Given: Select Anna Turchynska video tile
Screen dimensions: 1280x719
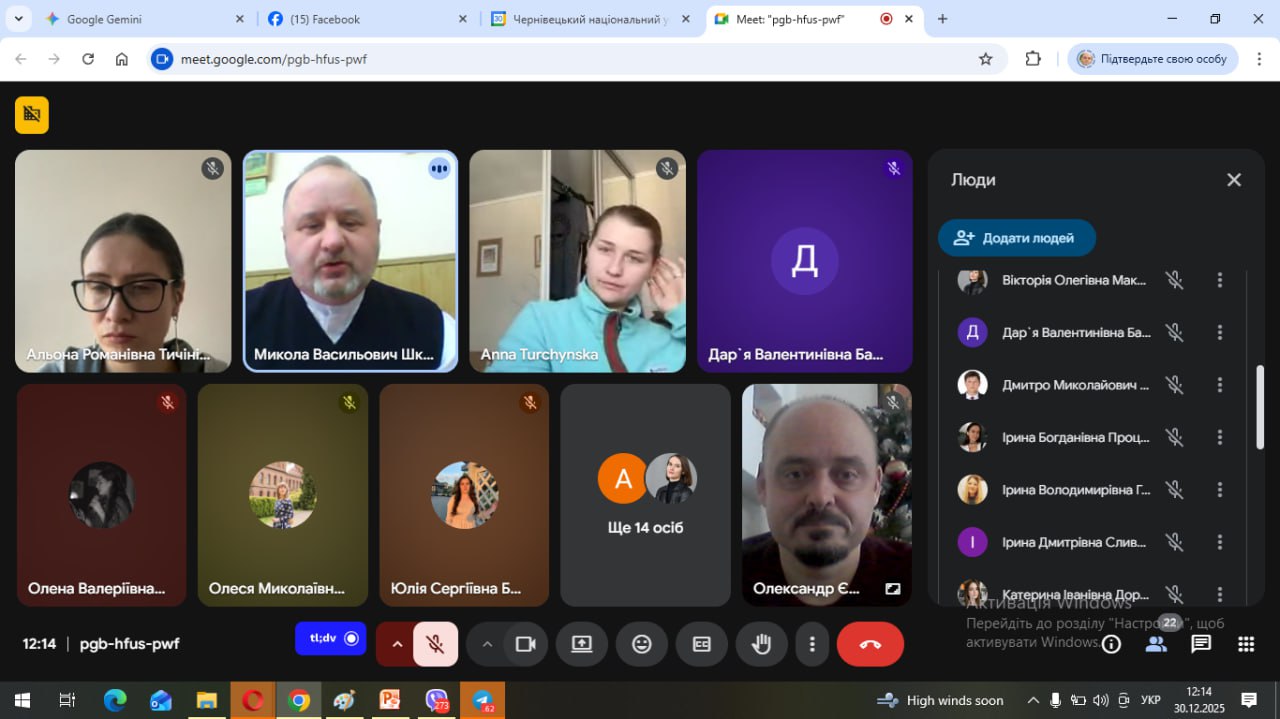Looking at the screenshot, I should pyautogui.click(x=577, y=261).
